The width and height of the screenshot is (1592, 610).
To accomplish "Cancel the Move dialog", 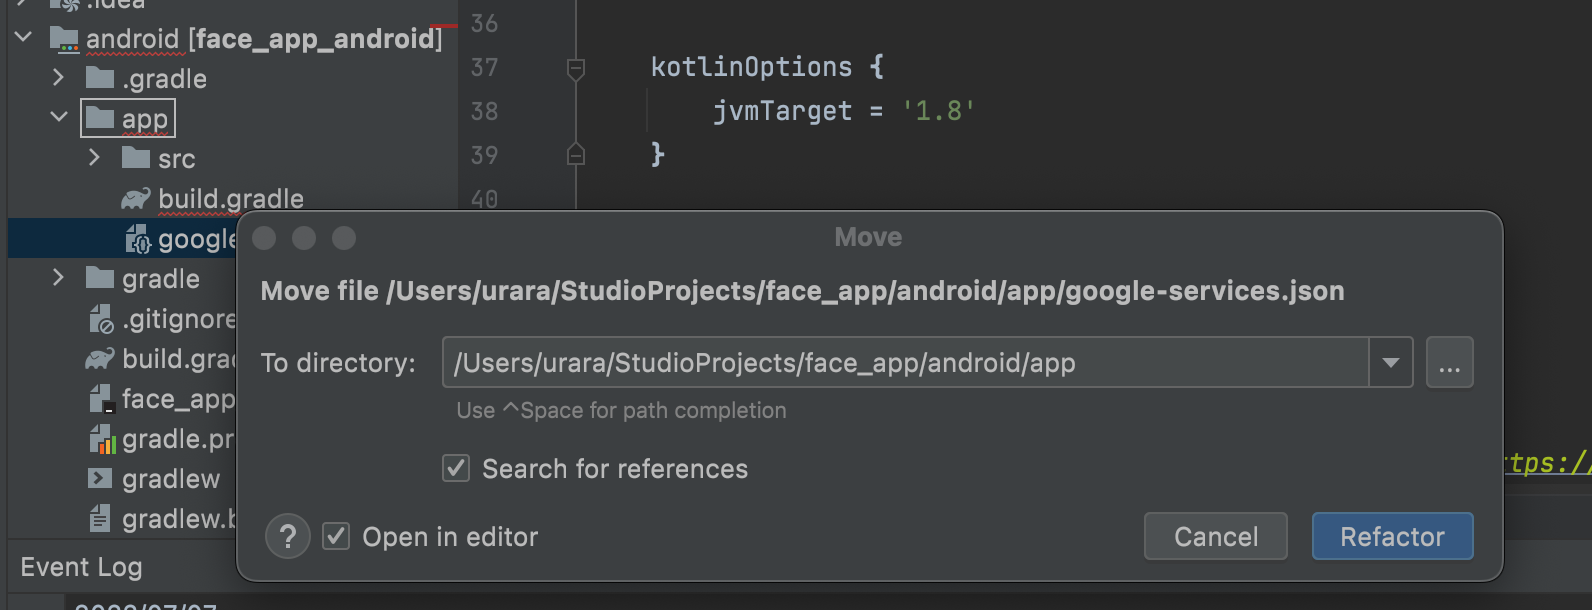I will [1215, 537].
